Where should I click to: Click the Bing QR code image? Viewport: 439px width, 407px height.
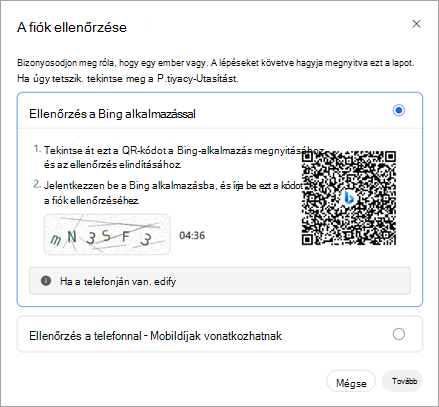(349, 198)
